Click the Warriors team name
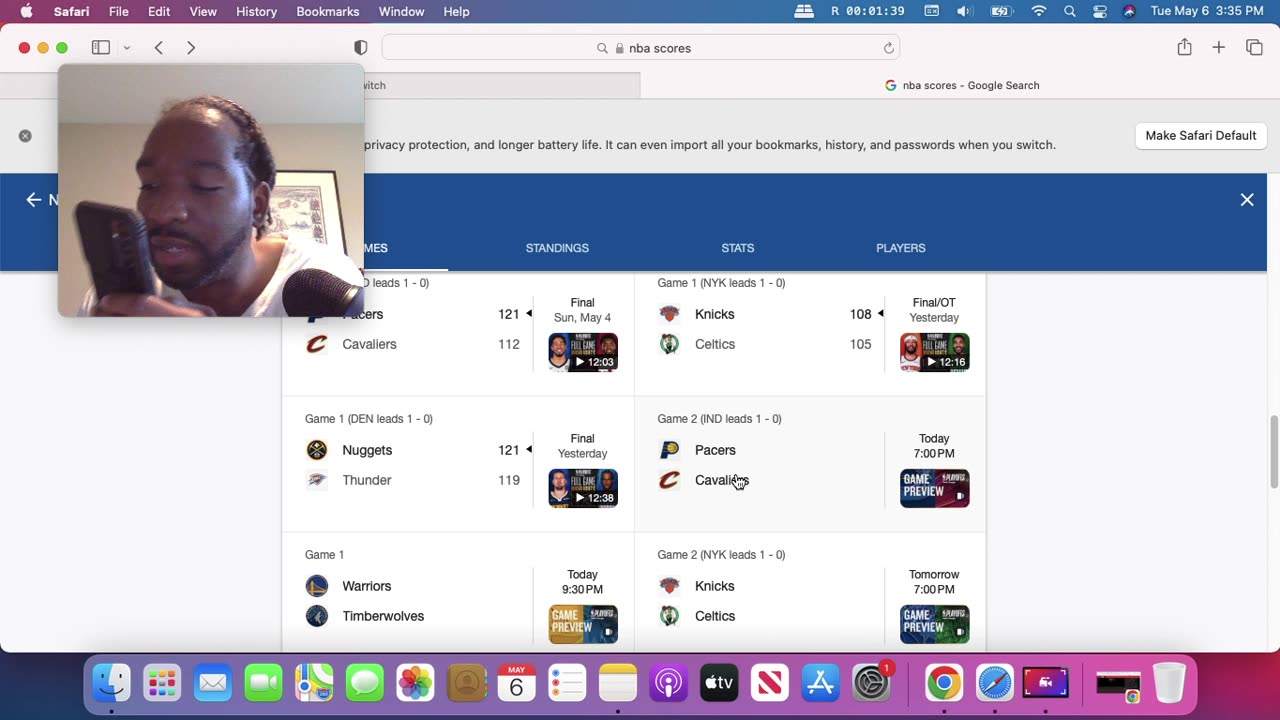Viewport: 1280px width, 720px height. coord(367,586)
